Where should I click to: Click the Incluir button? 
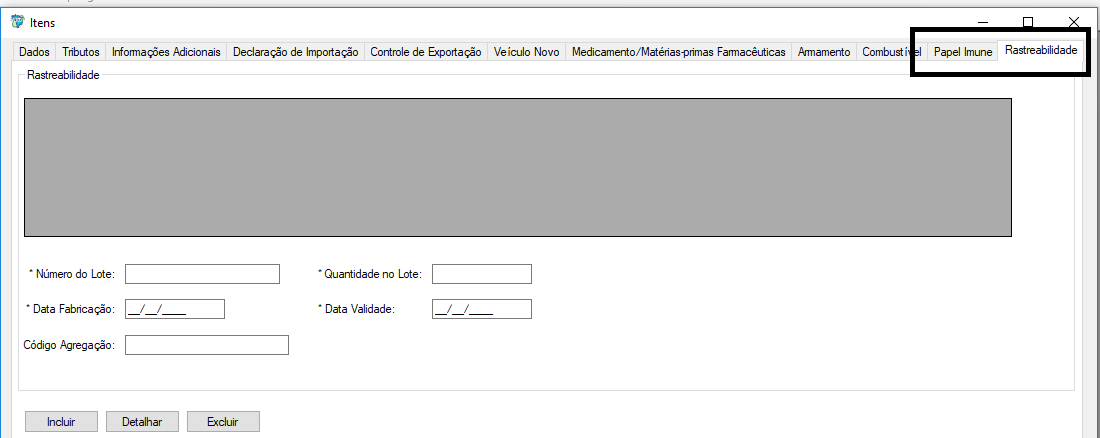(61, 422)
